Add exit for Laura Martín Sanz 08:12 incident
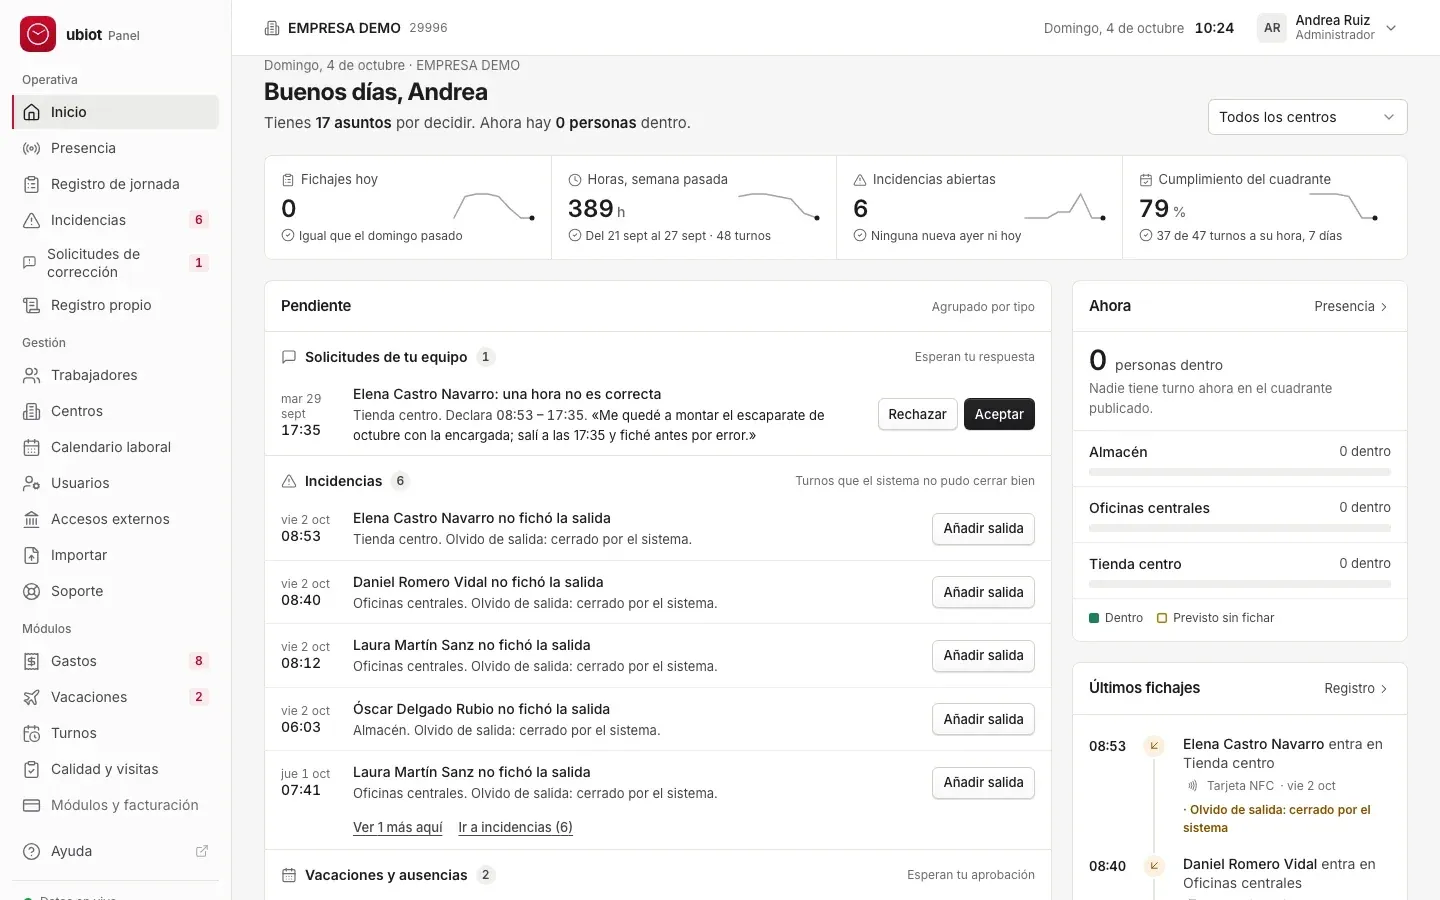Image resolution: width=1440 pixels, height=900 pixels. (x=983, y=655)
